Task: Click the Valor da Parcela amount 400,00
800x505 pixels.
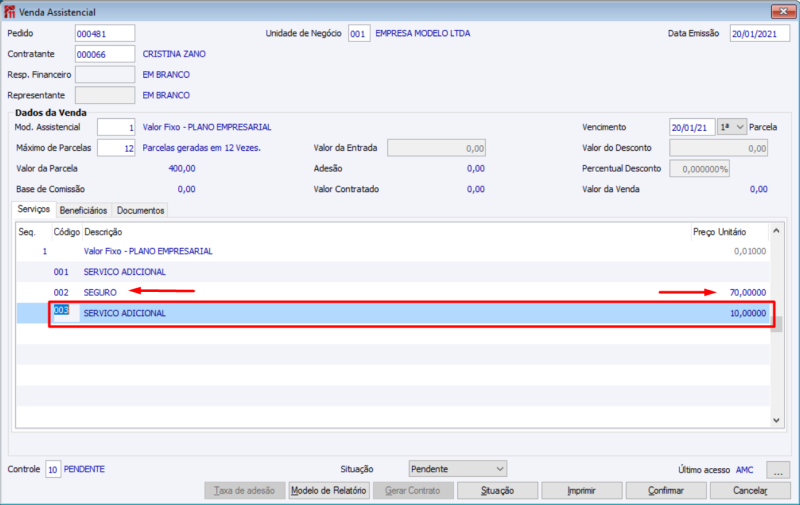Action: 182,168
